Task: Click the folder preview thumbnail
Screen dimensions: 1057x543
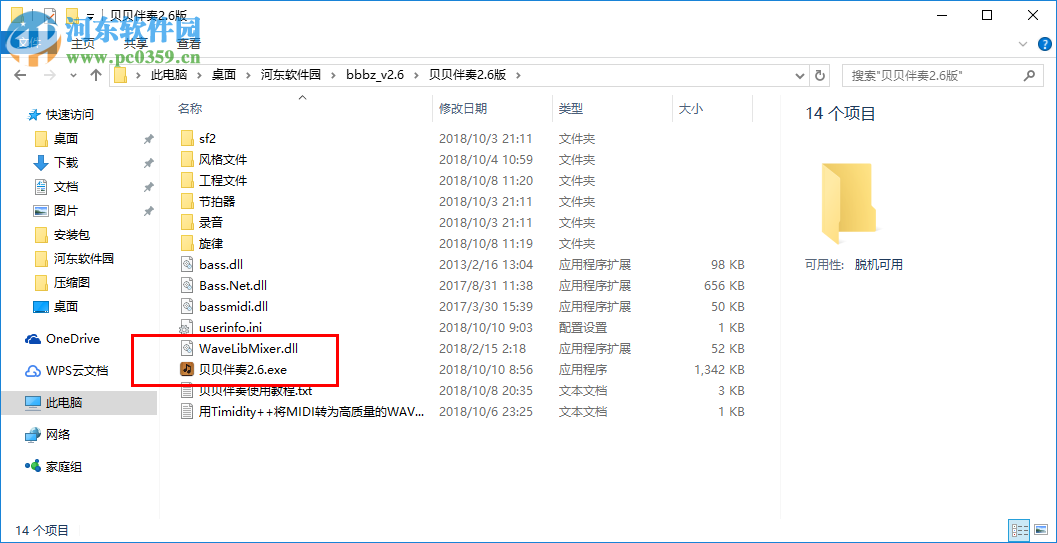Action: [848, 203]
